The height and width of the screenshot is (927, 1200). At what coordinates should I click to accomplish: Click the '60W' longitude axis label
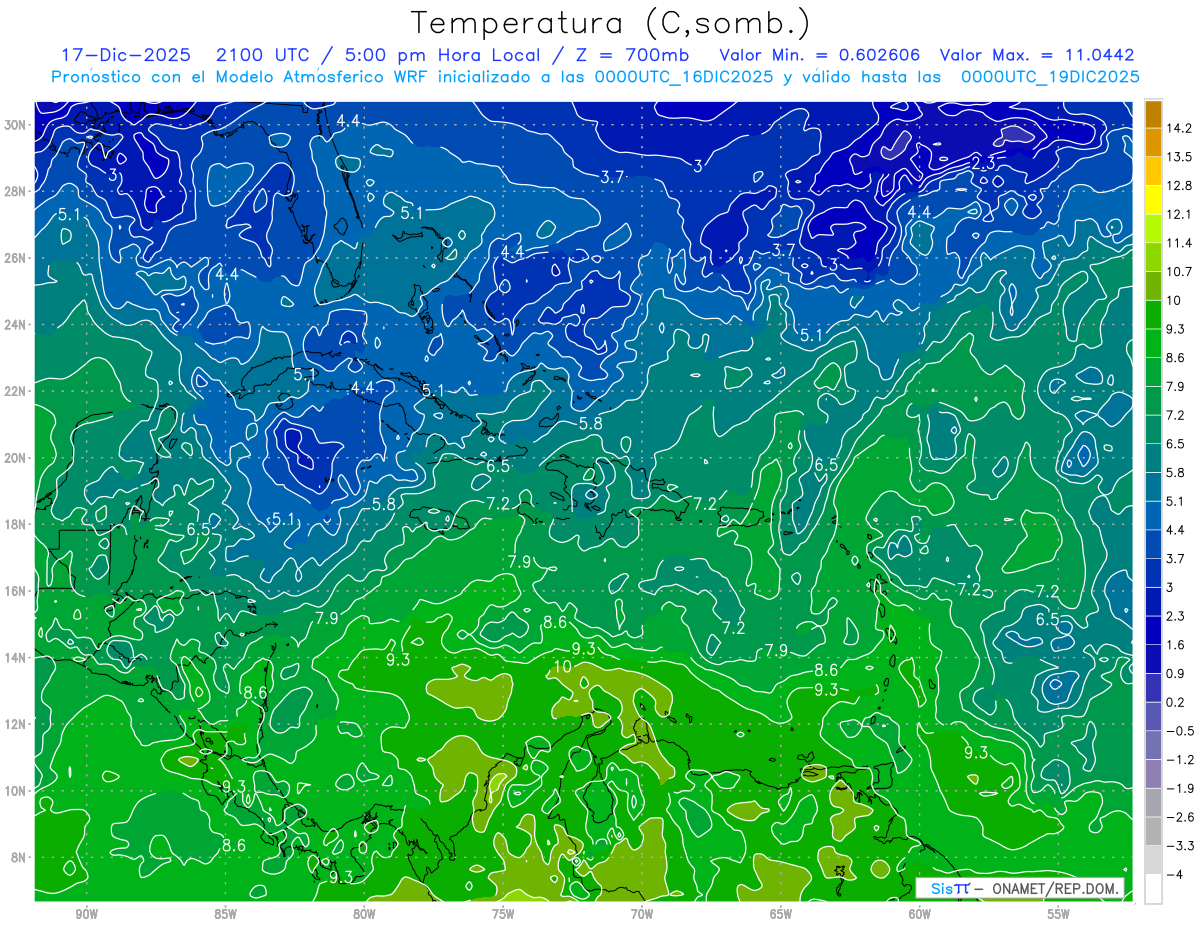click(919, 915)
